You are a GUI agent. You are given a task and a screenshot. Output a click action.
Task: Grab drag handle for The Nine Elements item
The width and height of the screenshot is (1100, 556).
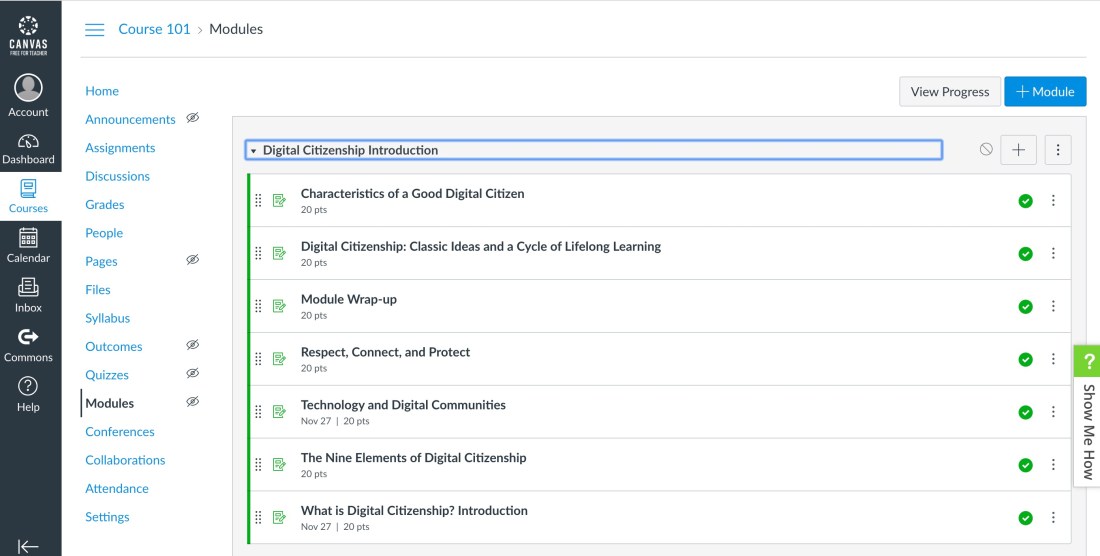(259, 465)
